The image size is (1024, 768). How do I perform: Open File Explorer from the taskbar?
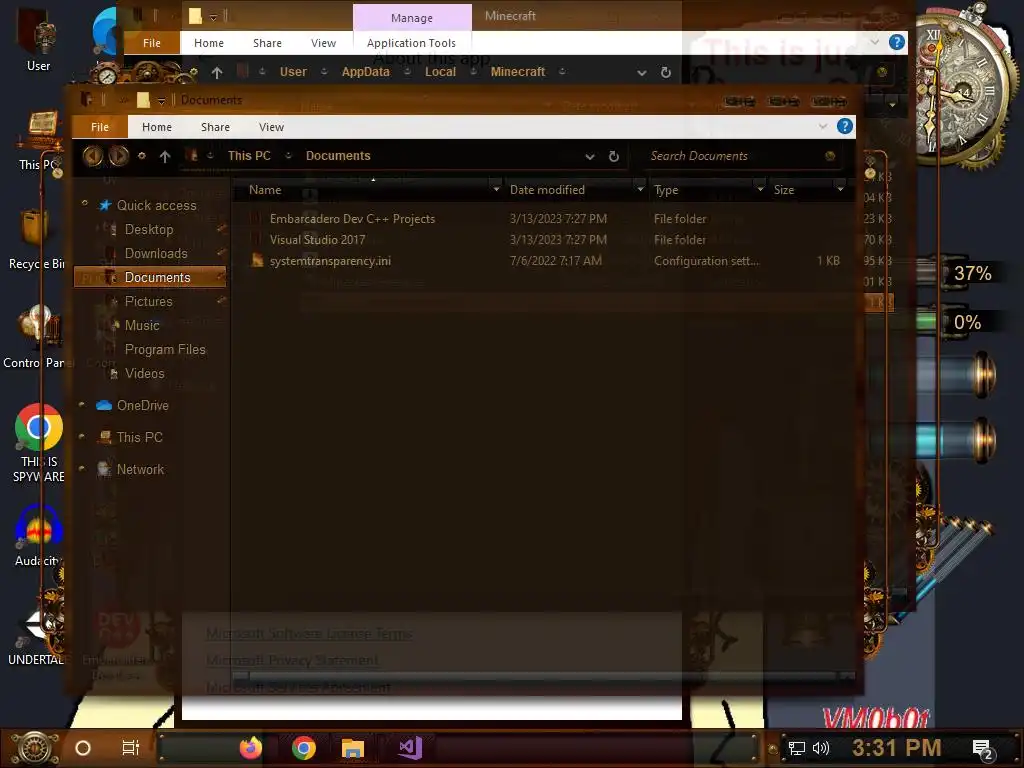coord(353,748)
